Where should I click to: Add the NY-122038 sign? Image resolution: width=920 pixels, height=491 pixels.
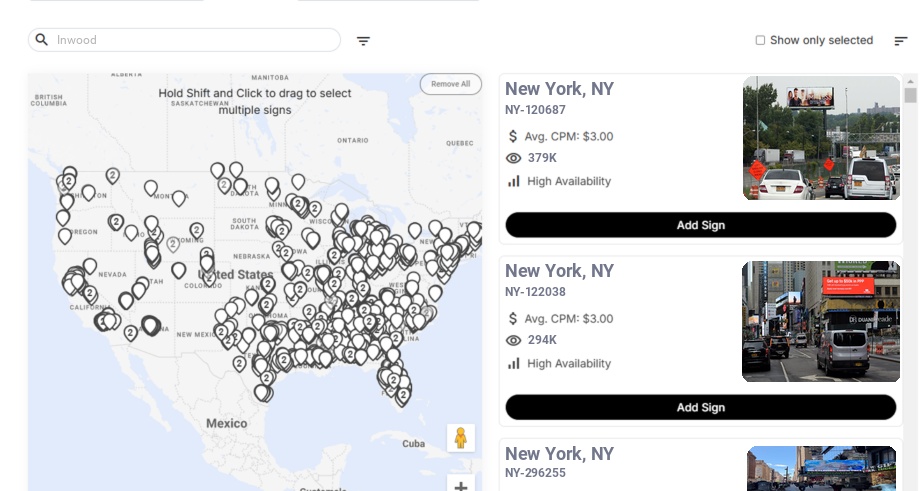[701, 407]
